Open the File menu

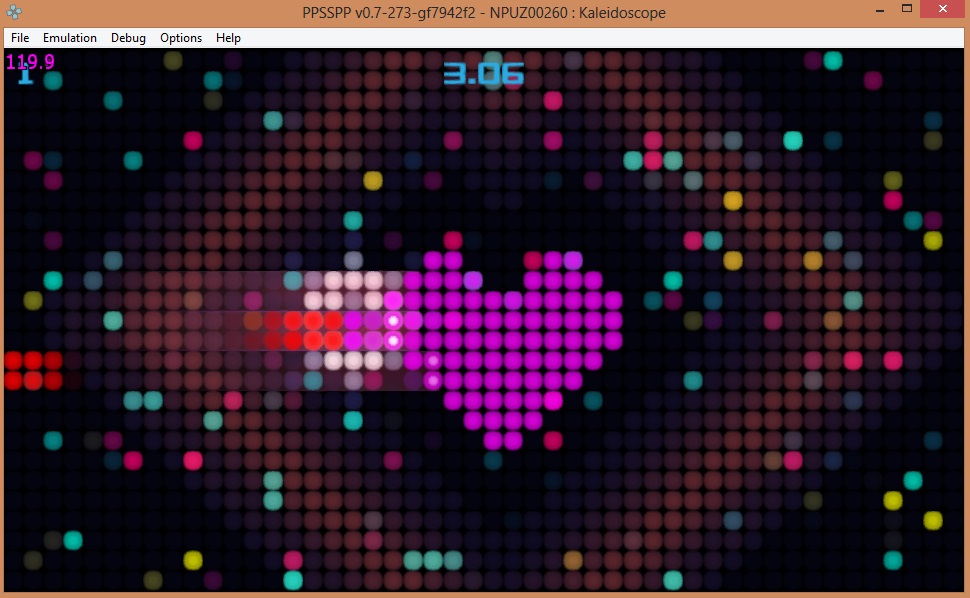(x=20, y=38)
